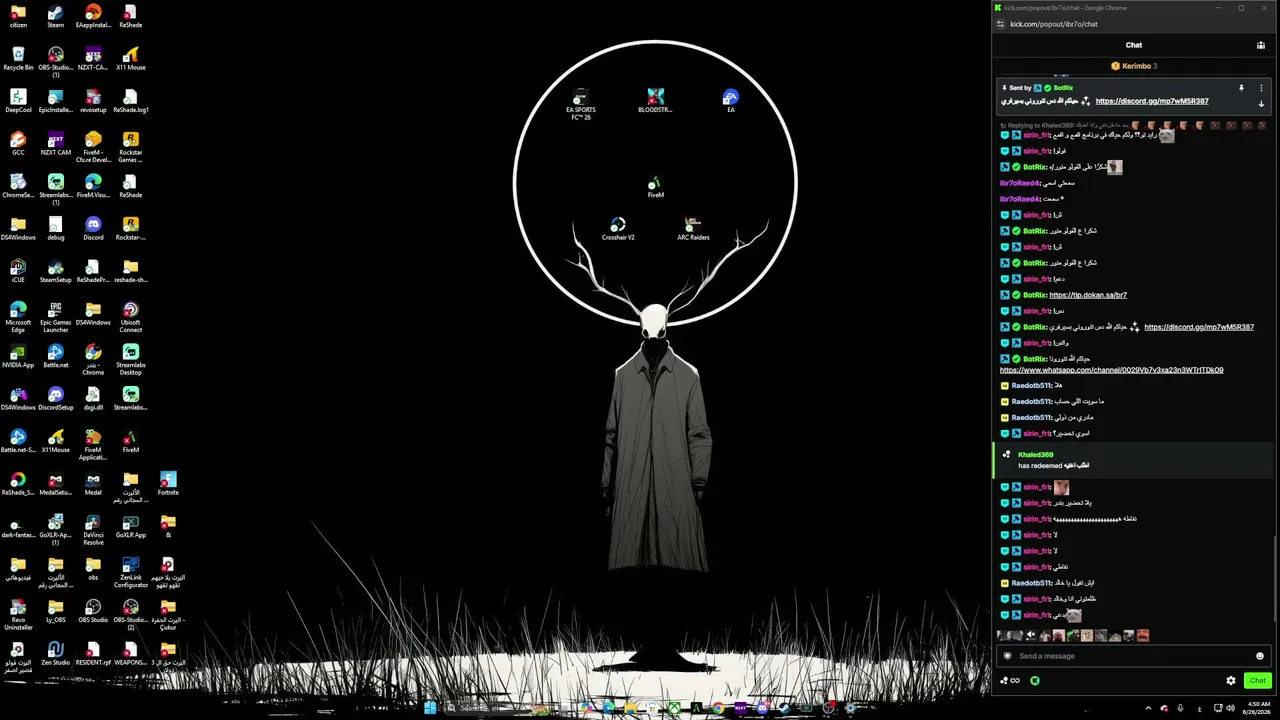The height and width of the screenshot is (720, 1280).
Task: Open the emoji picker in the message box
Action: click(x=1259, y=656)
